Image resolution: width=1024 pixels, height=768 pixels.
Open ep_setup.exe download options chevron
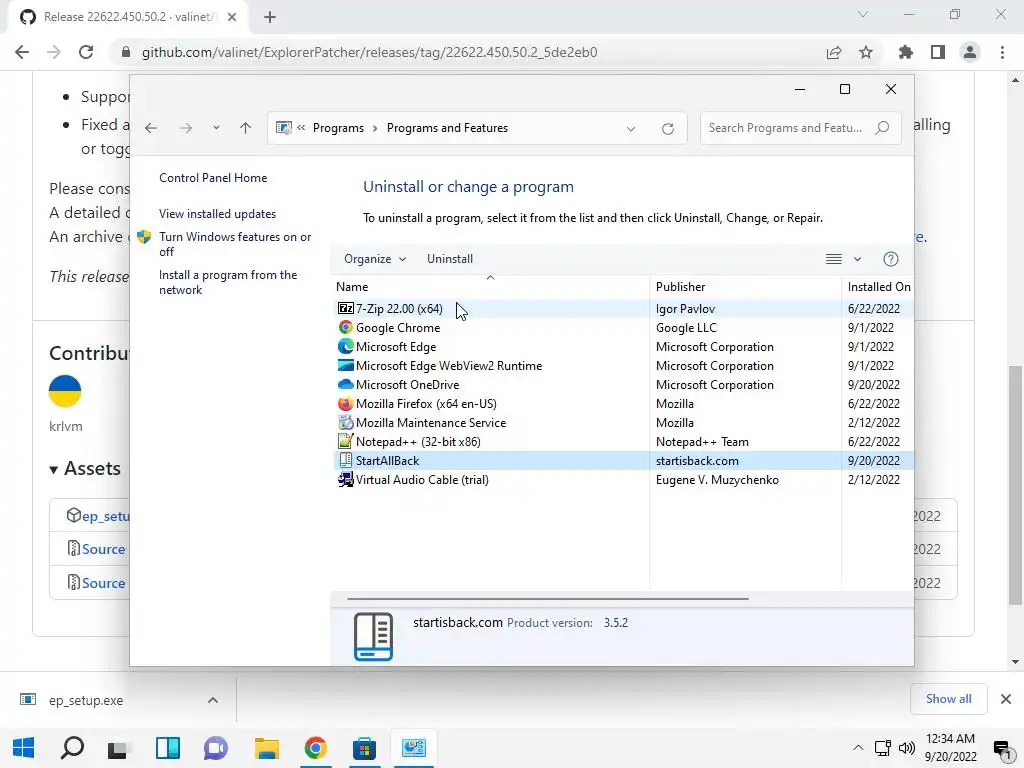[213, 700]
